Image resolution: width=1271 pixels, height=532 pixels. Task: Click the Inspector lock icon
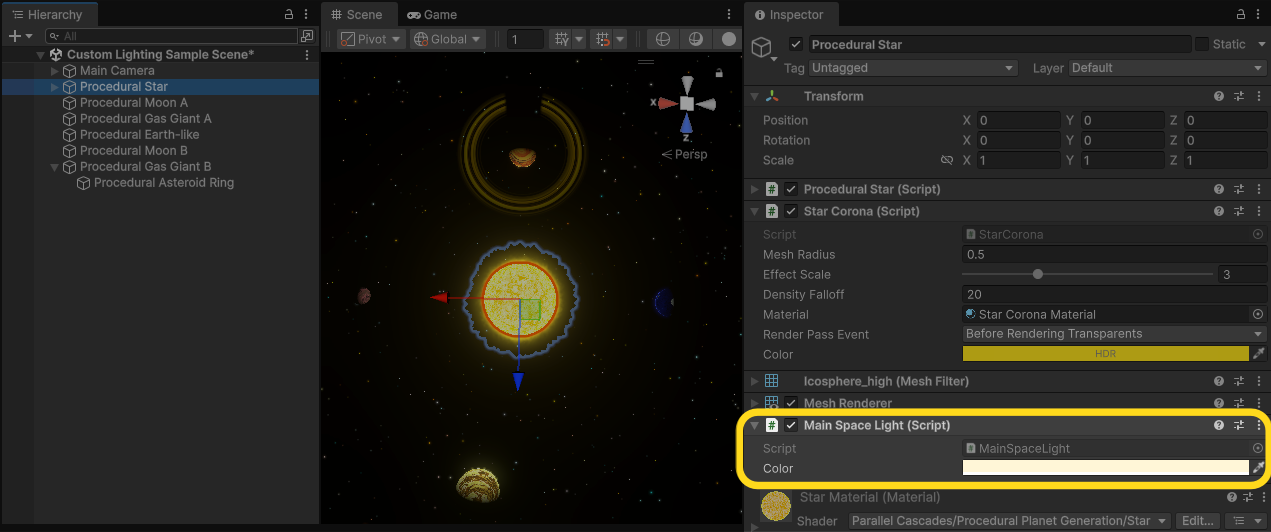point(1240,15)
